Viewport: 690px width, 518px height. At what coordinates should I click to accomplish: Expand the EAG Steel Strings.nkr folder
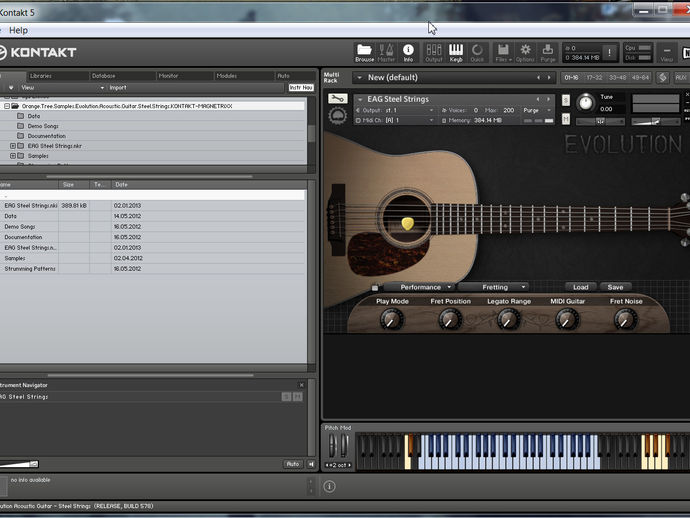13,146
